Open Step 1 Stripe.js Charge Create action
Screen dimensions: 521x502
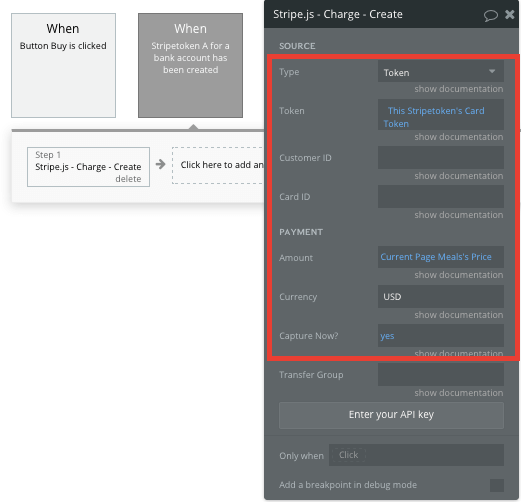click(x=88, y=167)
